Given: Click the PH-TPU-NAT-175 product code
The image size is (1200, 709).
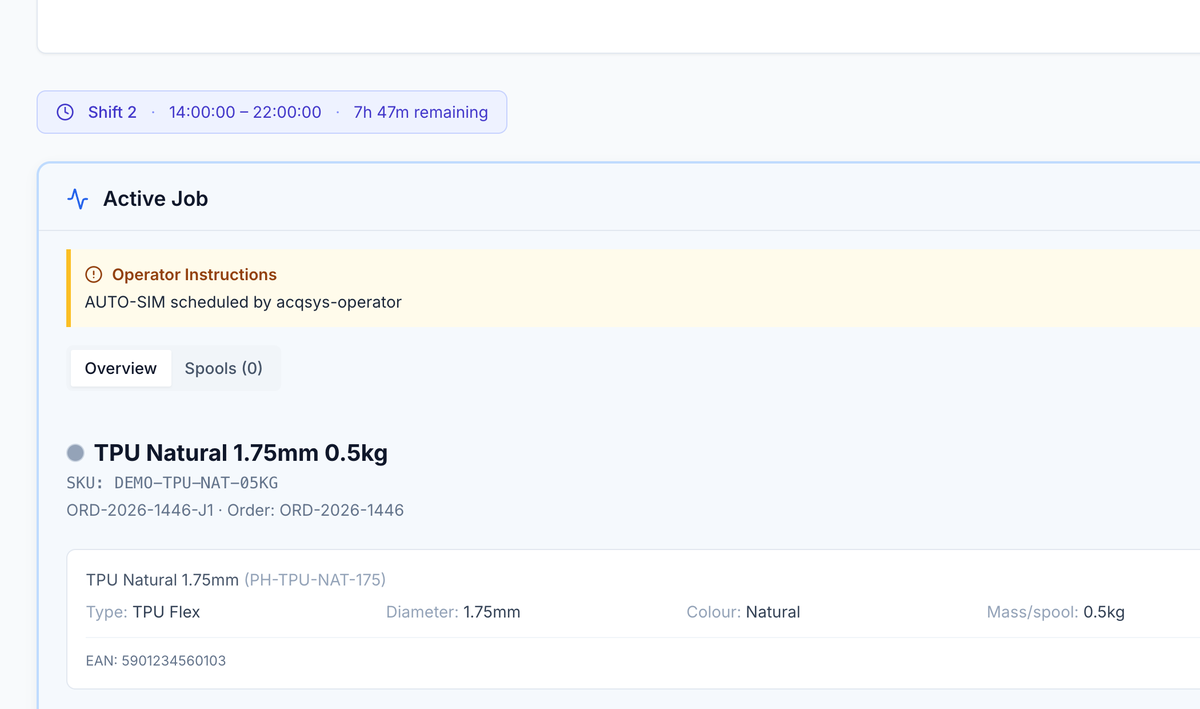Looking at the screenshot, I should coord(315,580).
